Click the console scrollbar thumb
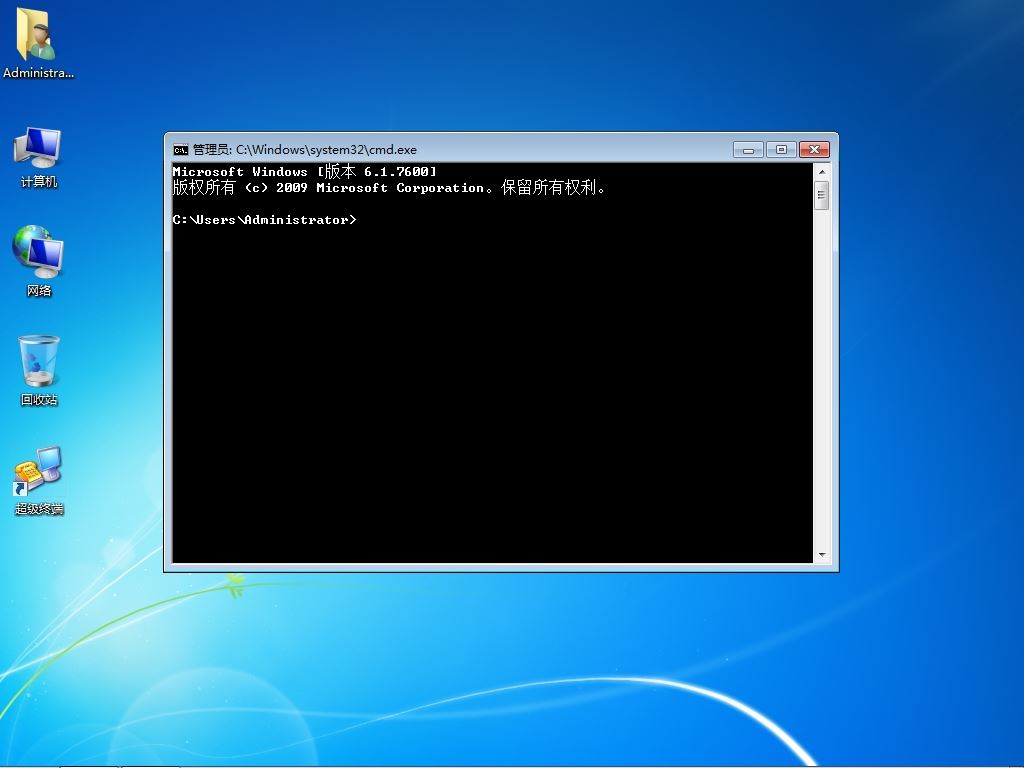 click(822, 195)
